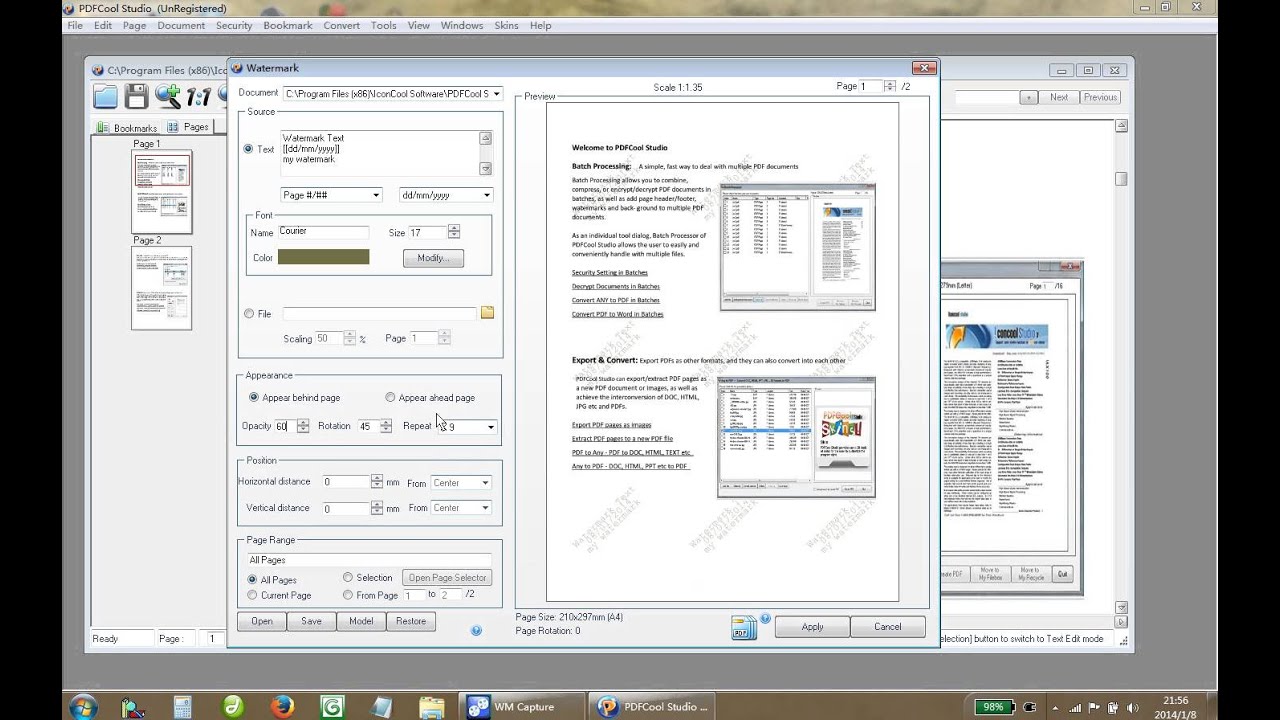The height and width of the screenshot is (720, 1280).
Task: Click the Restore button
Action: pos(411,621)
